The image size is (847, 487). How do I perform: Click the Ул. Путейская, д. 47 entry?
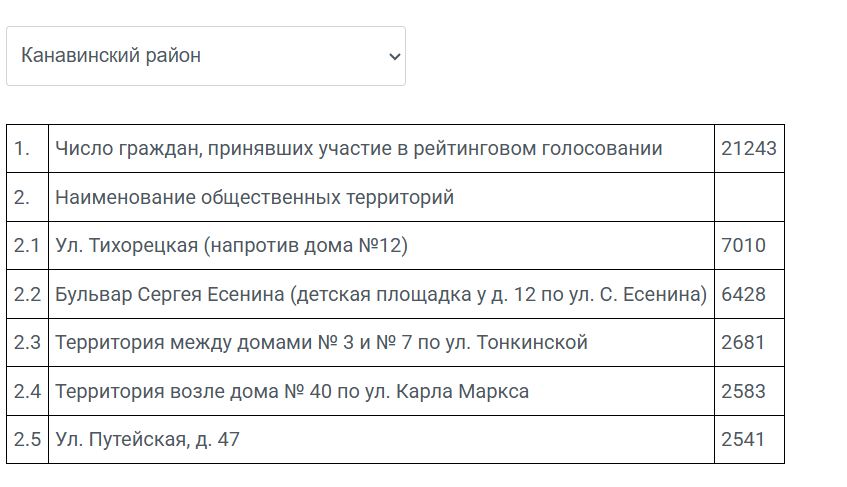tap(147, 439)
